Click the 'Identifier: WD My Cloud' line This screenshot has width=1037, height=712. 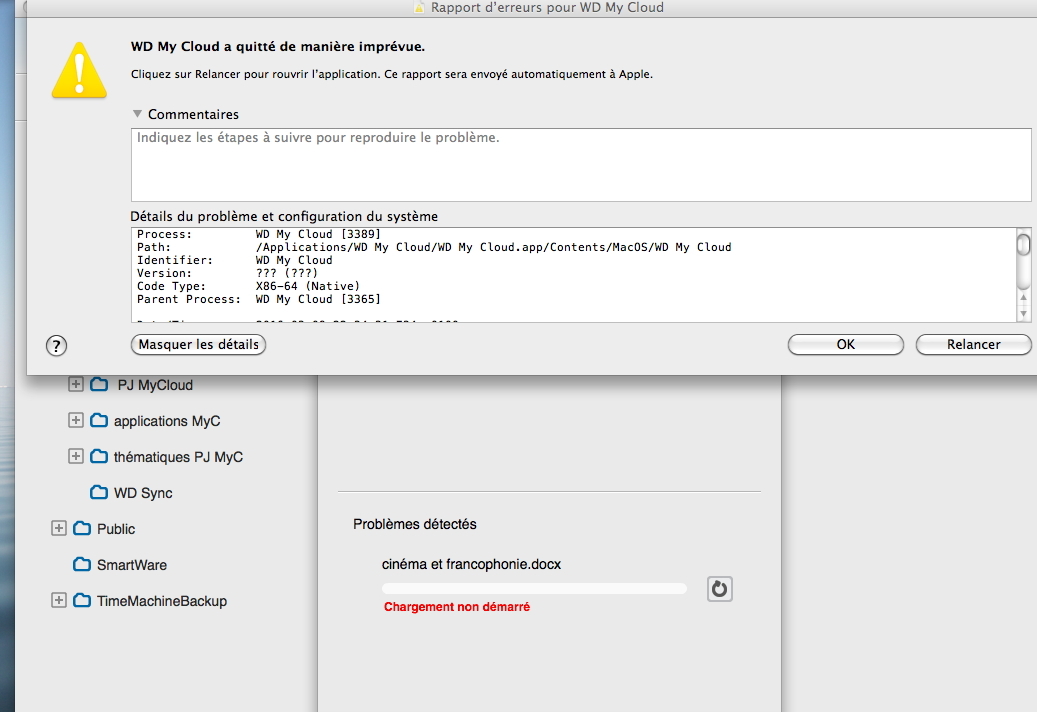234,260
